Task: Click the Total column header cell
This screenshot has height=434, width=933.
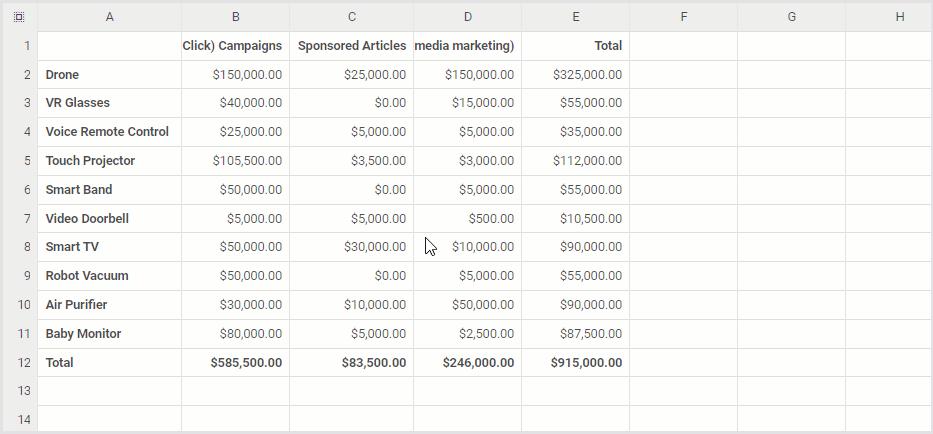Action: (x=575, y=45)
